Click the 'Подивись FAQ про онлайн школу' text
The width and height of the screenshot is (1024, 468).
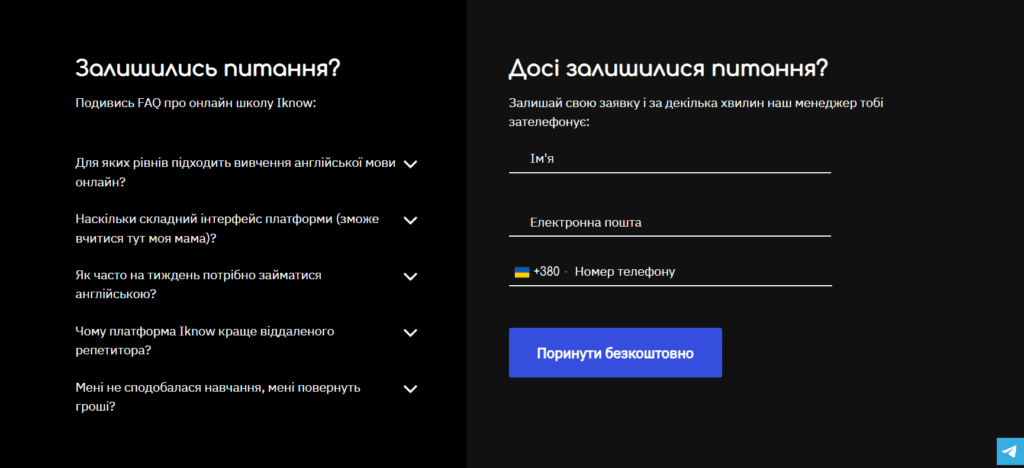(196, 102)
